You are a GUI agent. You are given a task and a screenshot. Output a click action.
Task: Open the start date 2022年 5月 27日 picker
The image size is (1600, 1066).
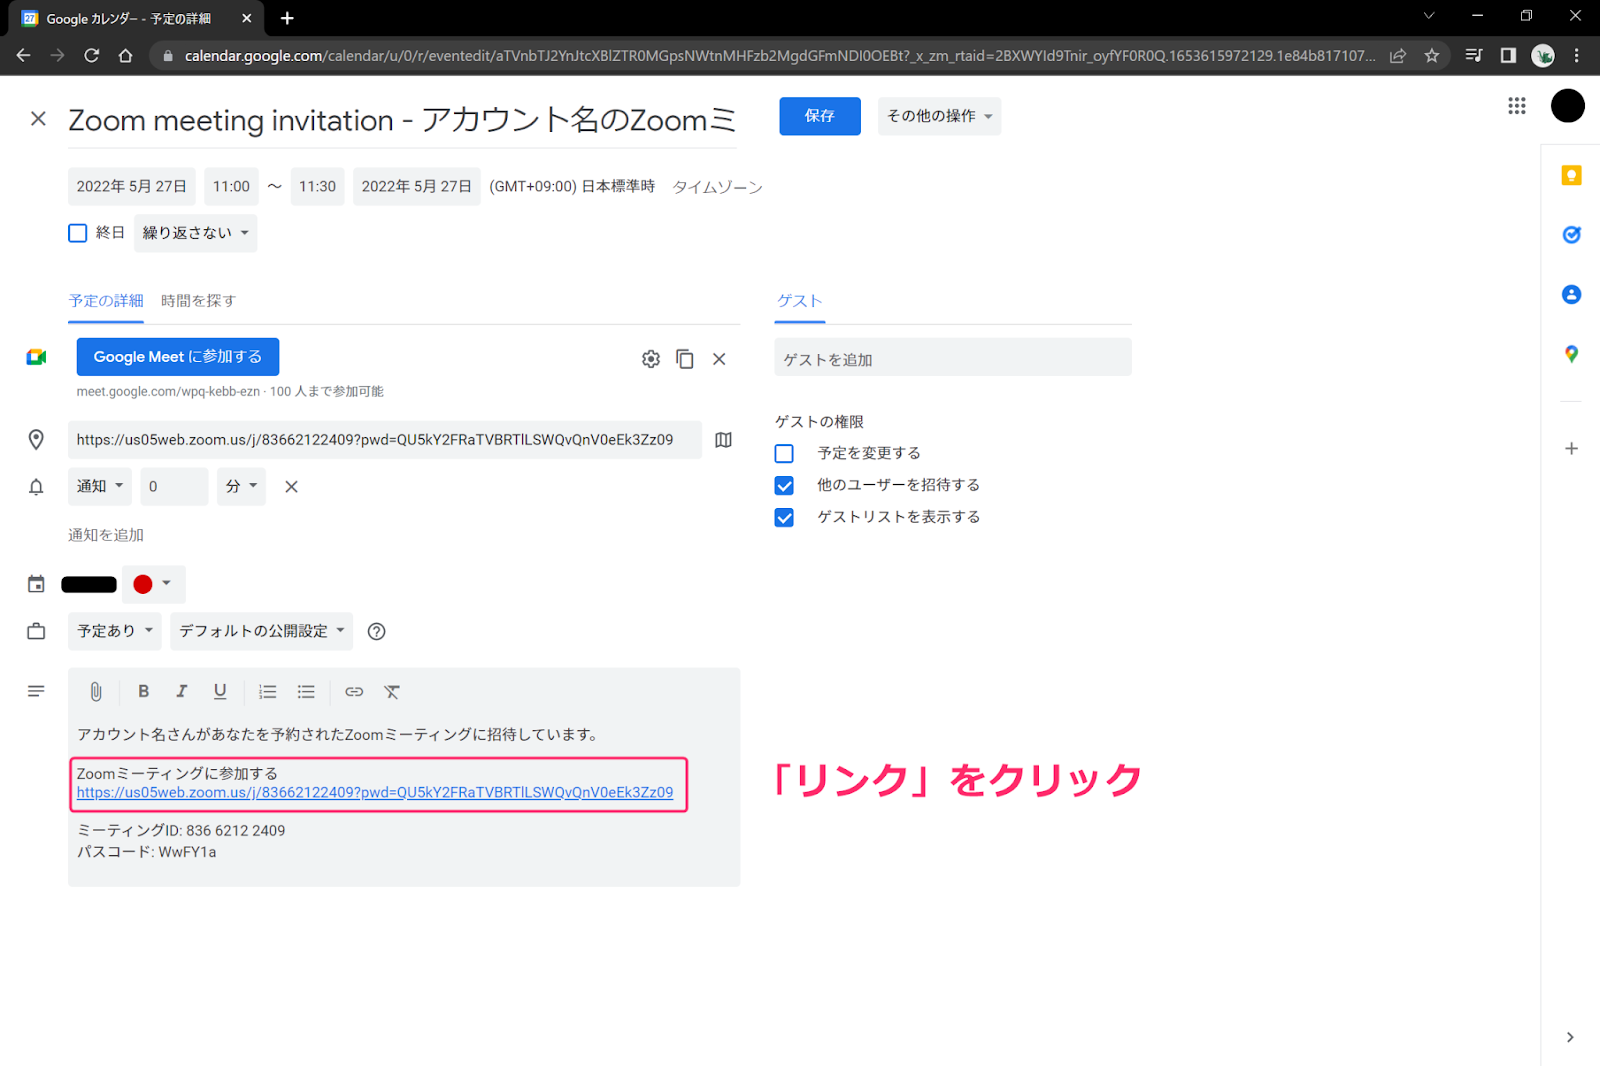131,187
